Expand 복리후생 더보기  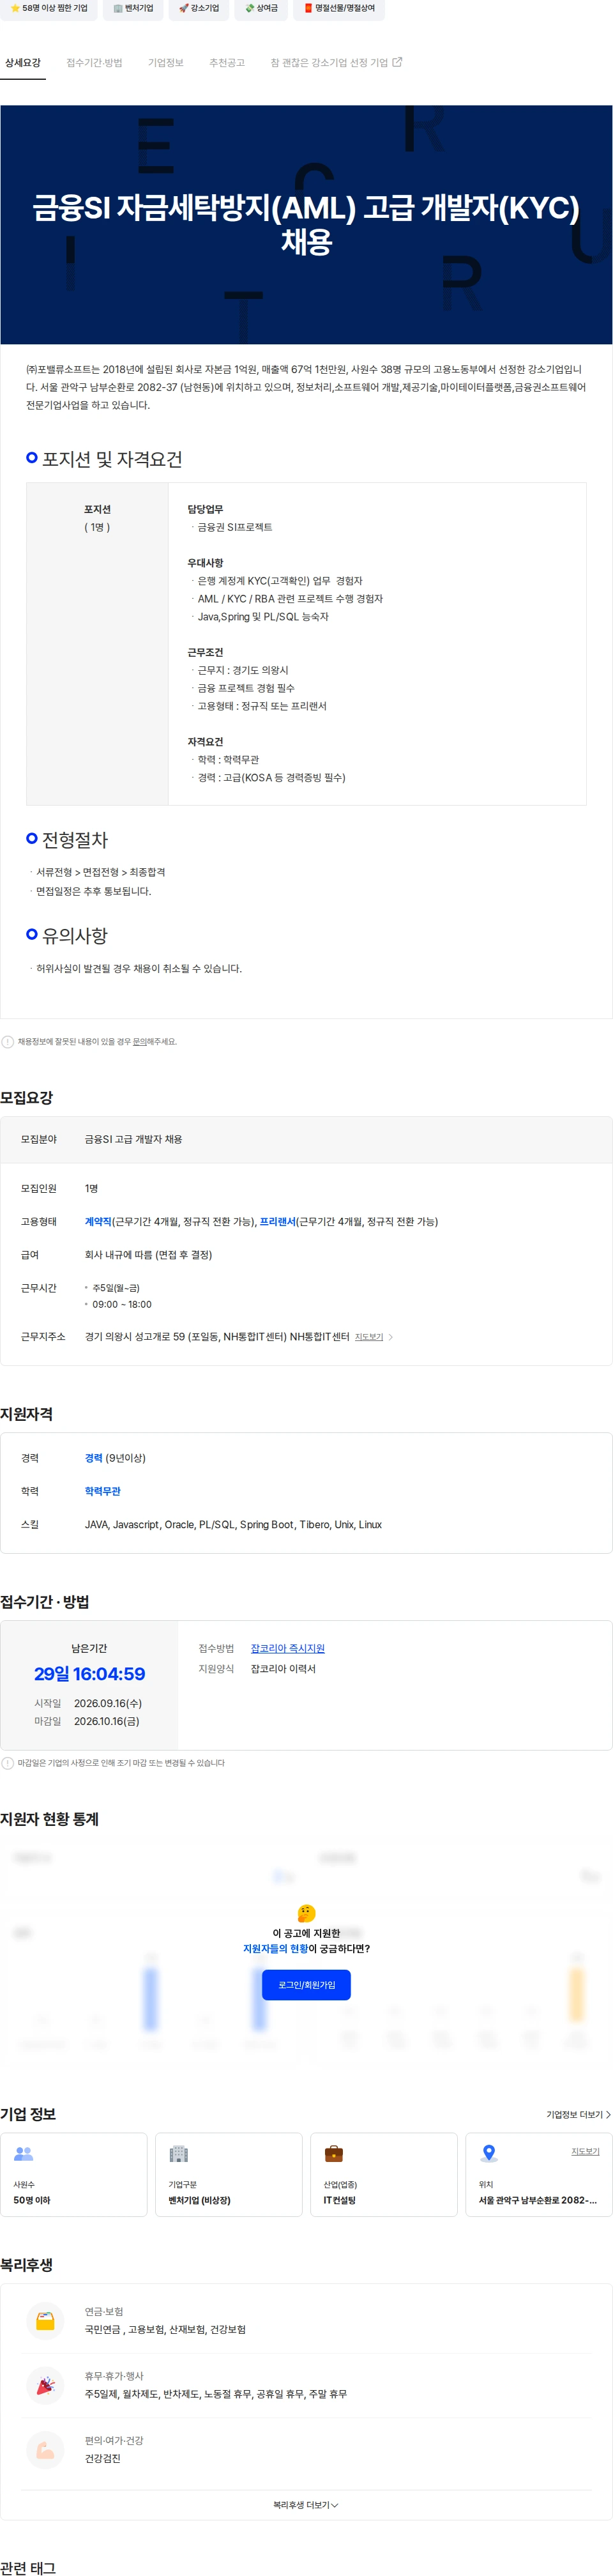click(x=306, y=2505)
